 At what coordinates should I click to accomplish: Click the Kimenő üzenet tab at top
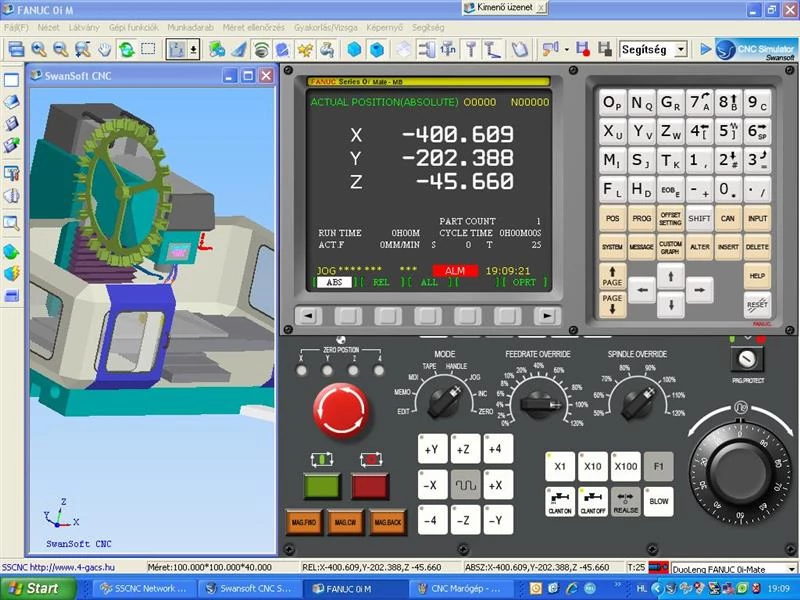[505, 8]
